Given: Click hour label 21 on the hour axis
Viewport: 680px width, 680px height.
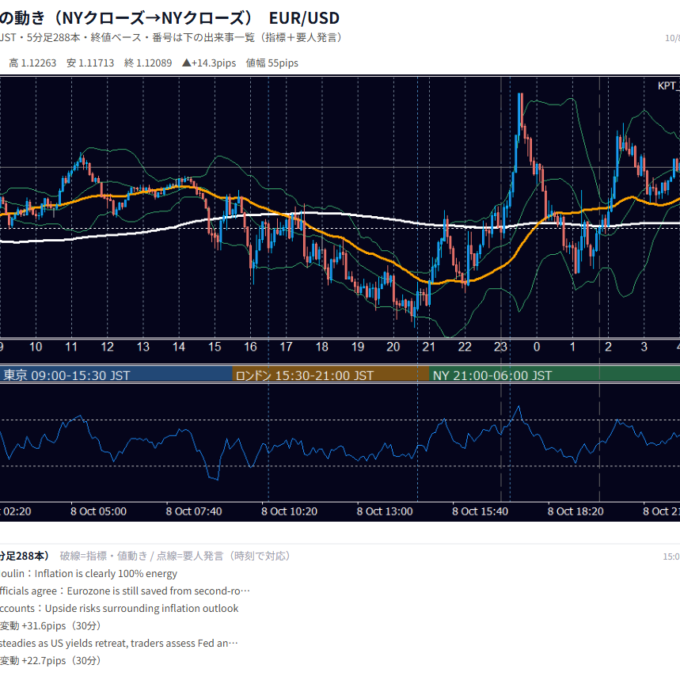Looking at the screenshot, I should [429, 347].
